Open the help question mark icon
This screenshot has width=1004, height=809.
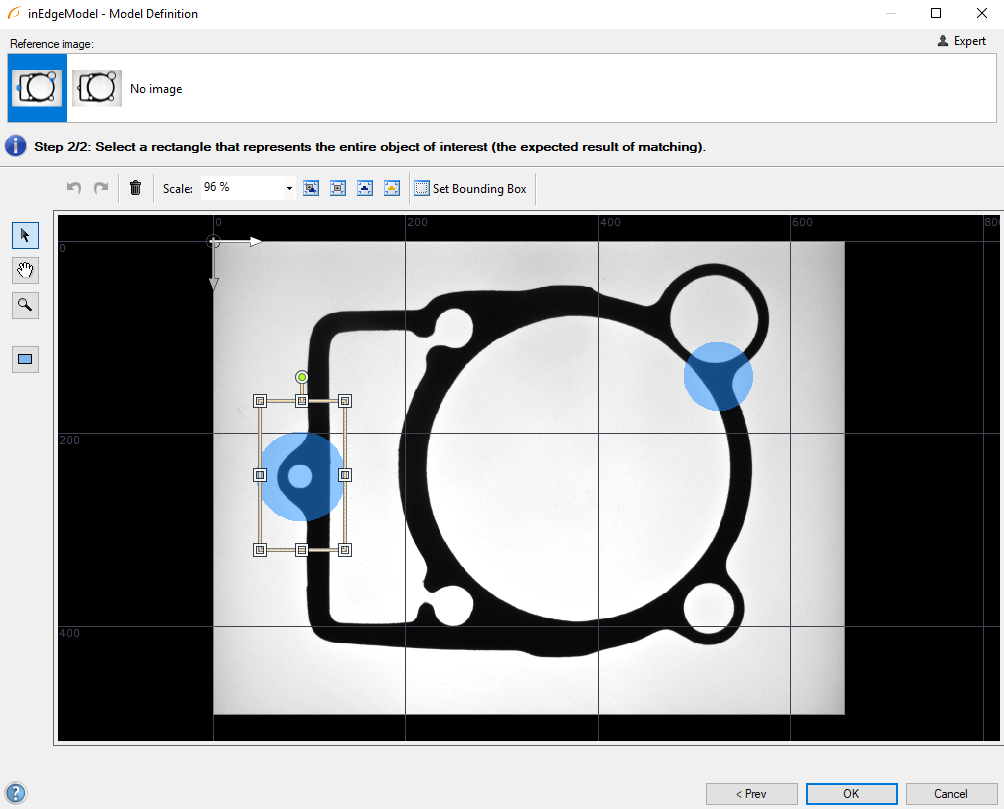15,793
